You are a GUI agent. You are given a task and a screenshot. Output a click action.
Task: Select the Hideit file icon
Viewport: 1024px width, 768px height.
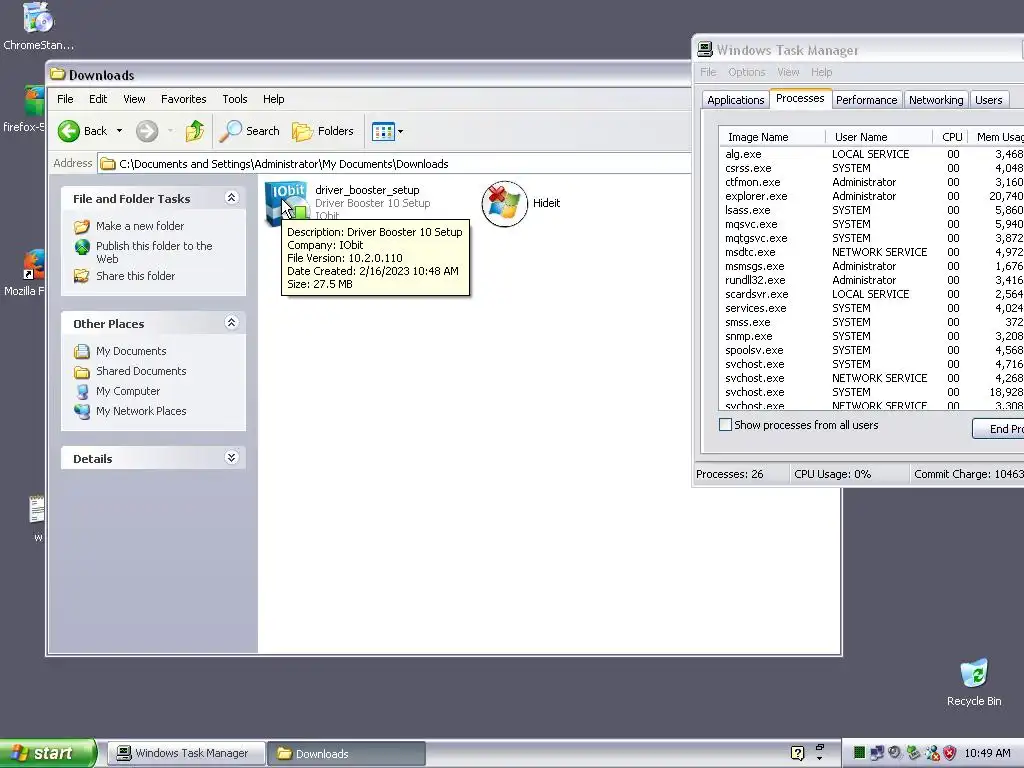tap(504, 203)
